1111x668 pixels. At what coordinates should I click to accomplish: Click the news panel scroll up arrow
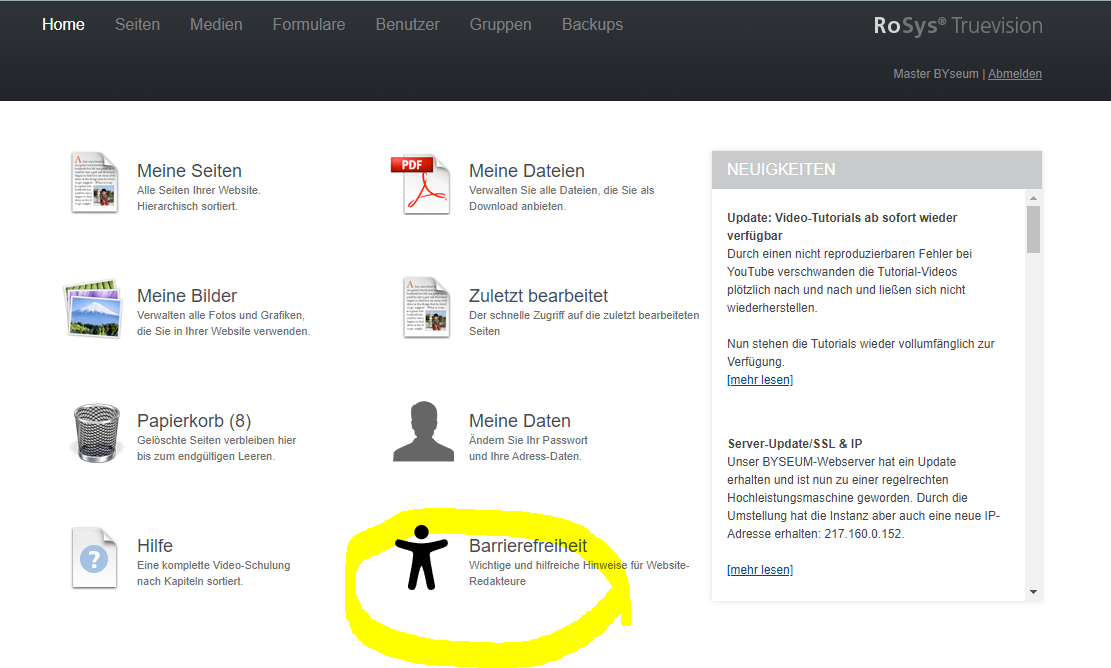coord(1033,198)
